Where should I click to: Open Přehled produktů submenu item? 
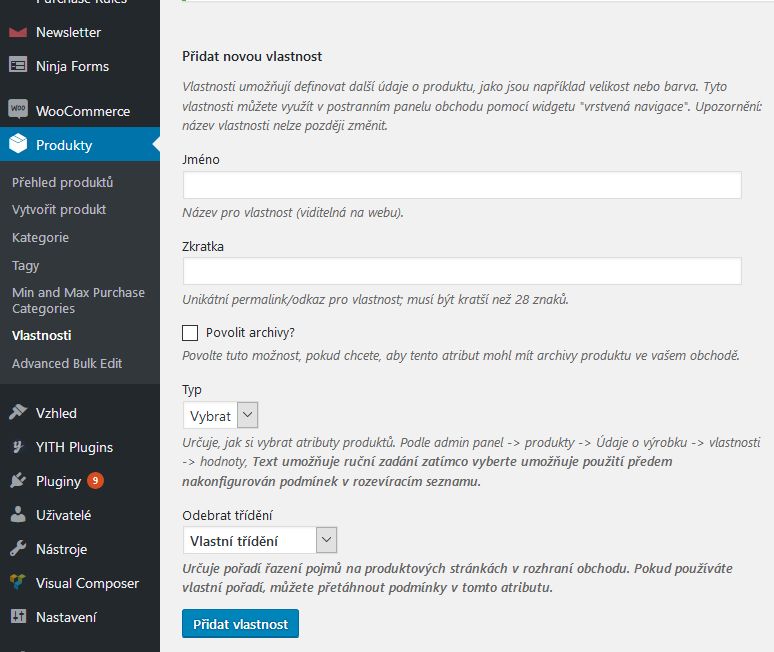(x=62, y=182)
